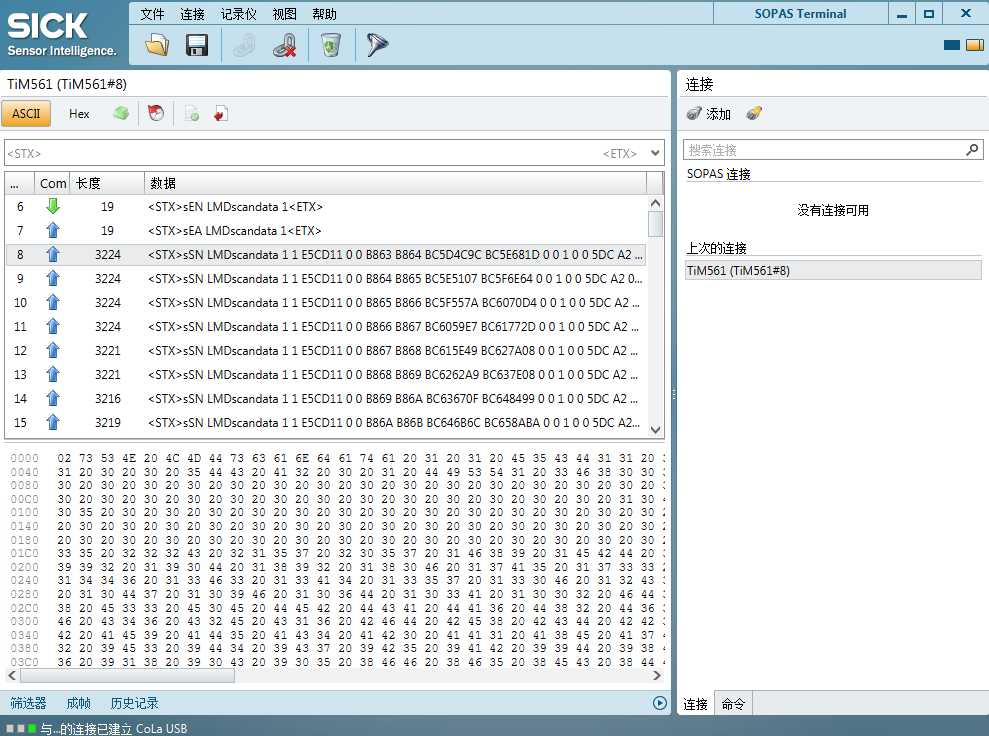The height and width of the screenshot is (736, 989).
Task: Switch to the 连接 tab at the bottom
Action: click(696, 704)
